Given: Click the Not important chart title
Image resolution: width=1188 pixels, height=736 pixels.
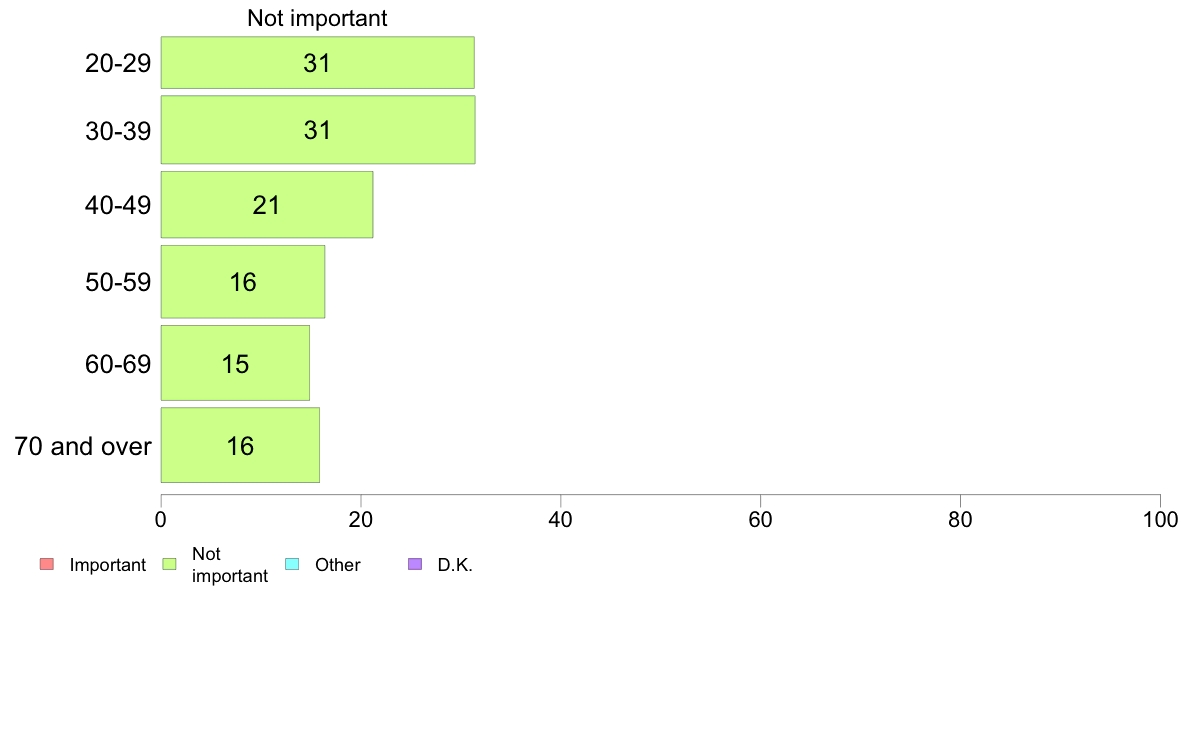Looking at the screenshot, I should pos(317,18).
